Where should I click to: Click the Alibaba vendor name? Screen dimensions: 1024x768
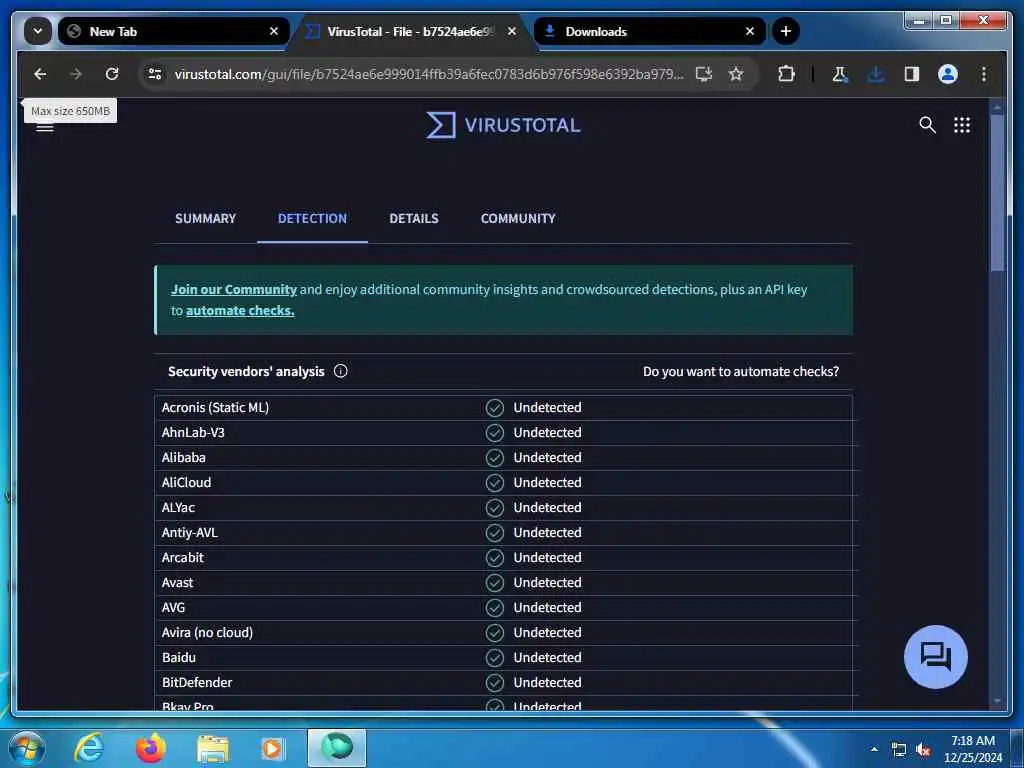click(x=184, y=457)
